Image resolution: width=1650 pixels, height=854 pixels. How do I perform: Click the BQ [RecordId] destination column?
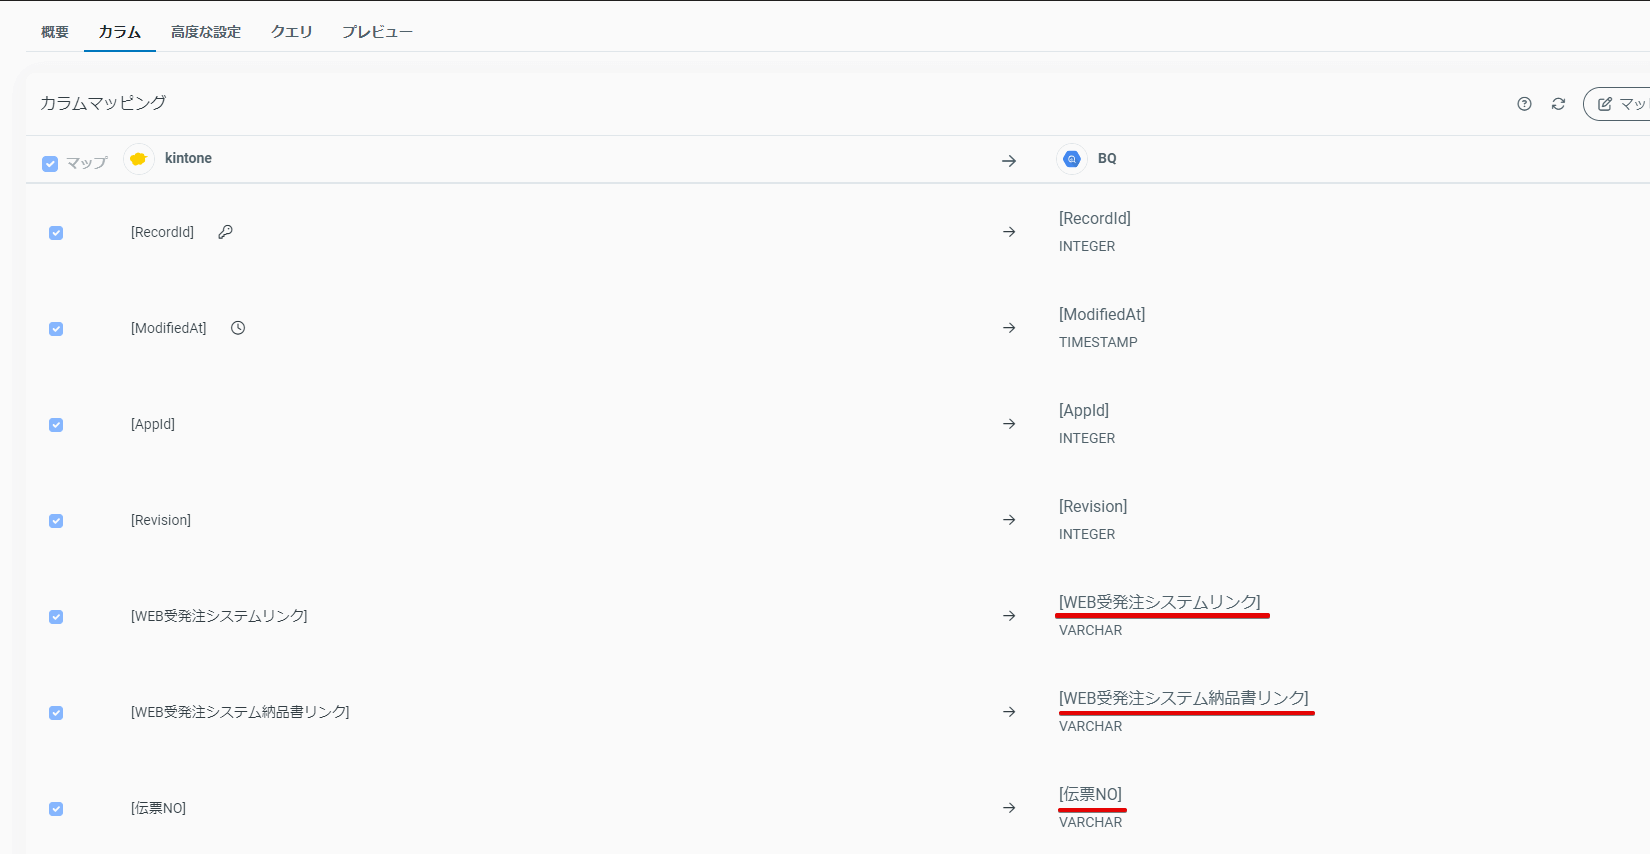point(1095,218)
